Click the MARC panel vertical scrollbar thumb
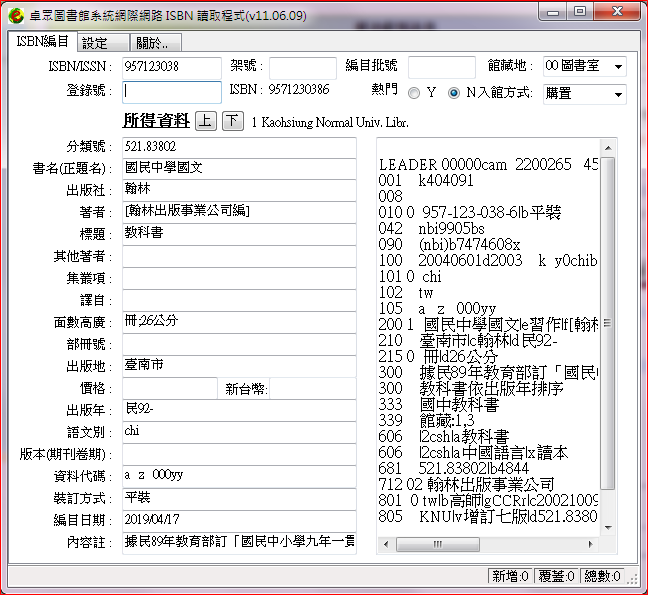Image resolution: width=648 pixels, height=595 pixels. coord(608,323)
